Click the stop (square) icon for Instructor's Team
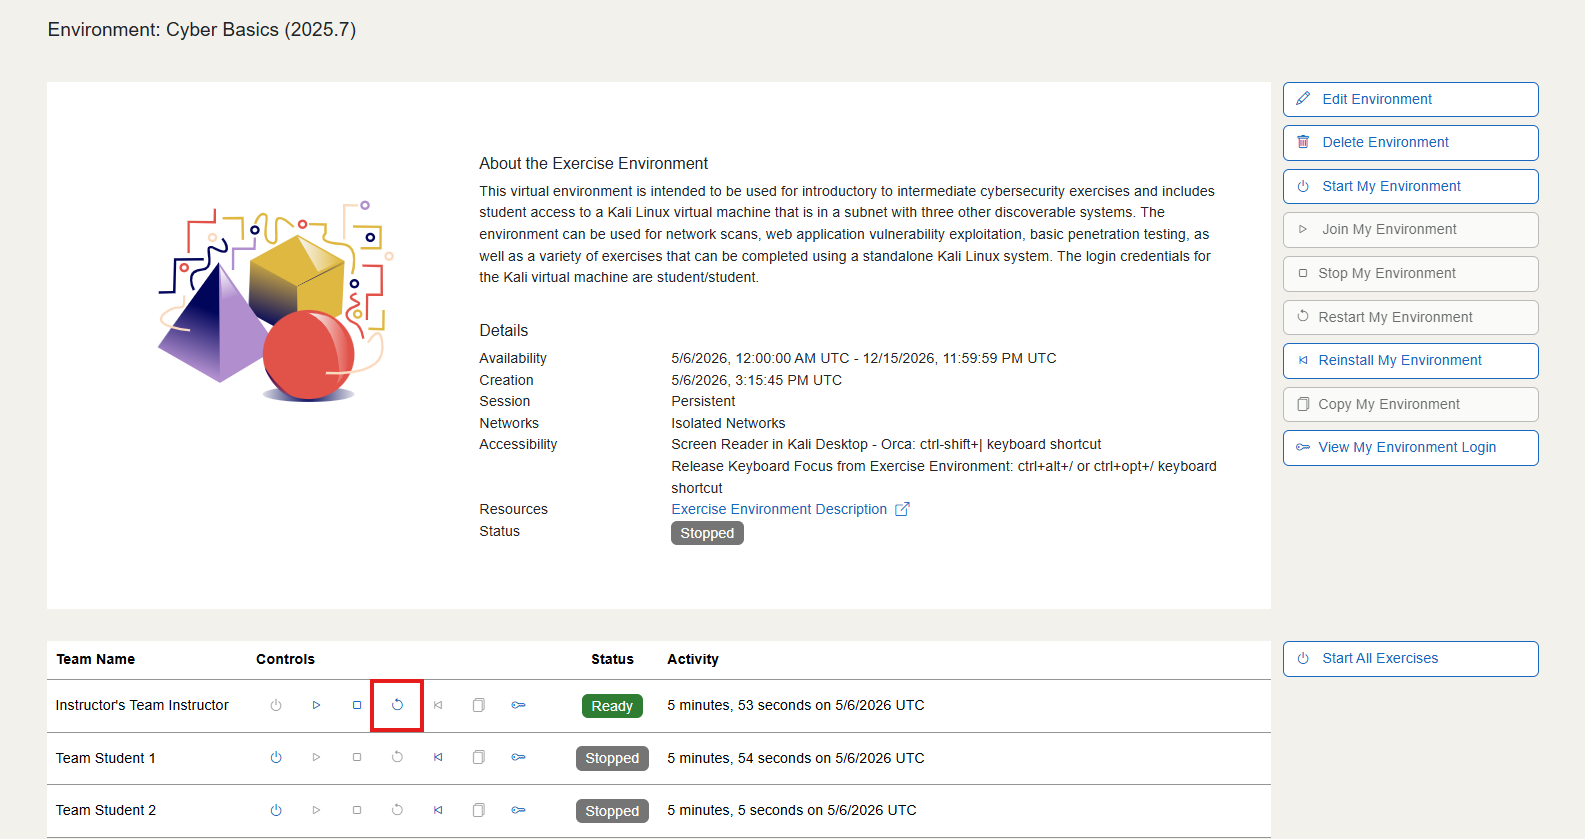1585x839 pixels. coord(357,705)
